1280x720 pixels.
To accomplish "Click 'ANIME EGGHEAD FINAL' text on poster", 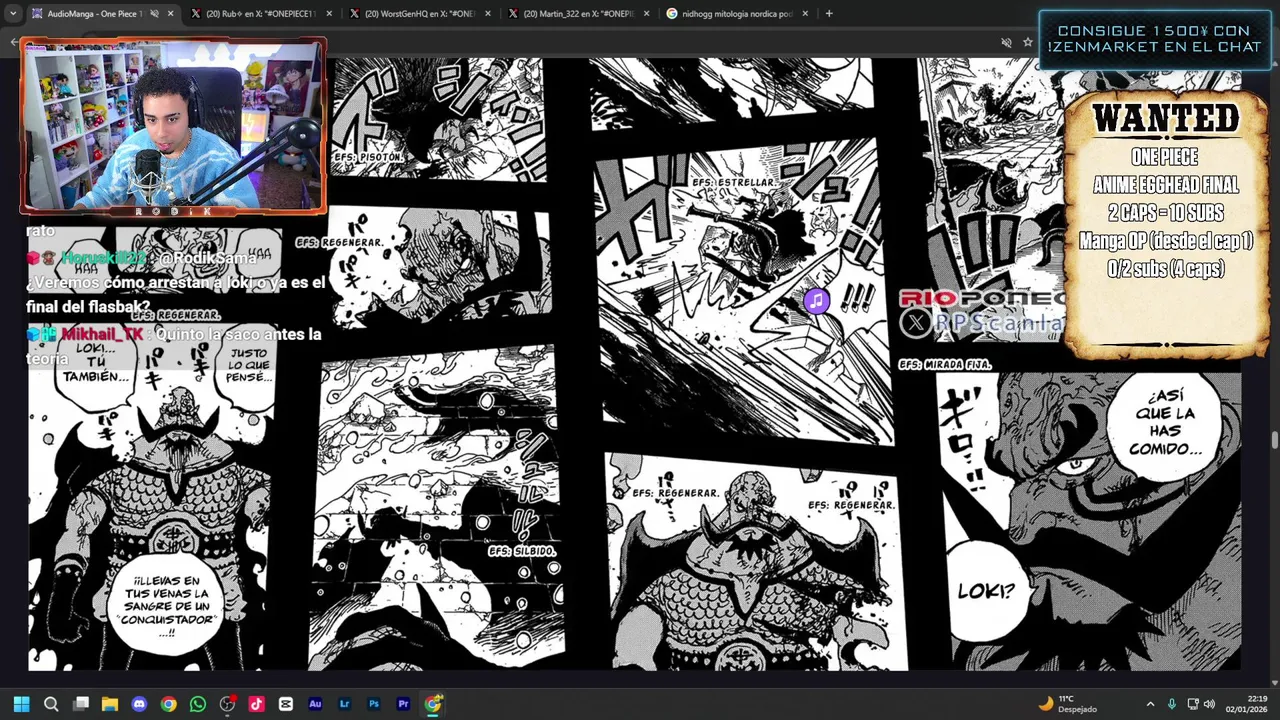I will (x=1166, y=185).
